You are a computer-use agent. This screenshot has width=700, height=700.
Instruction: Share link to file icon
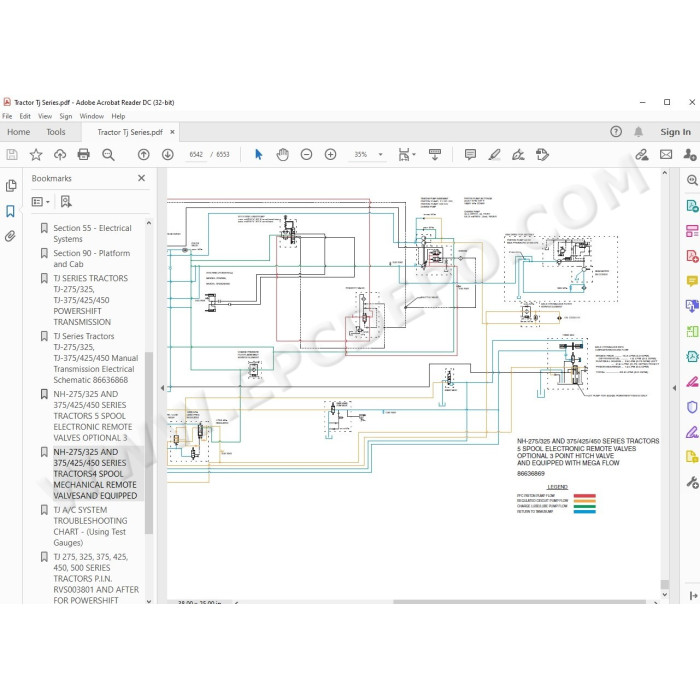click(x=642, y=154)
